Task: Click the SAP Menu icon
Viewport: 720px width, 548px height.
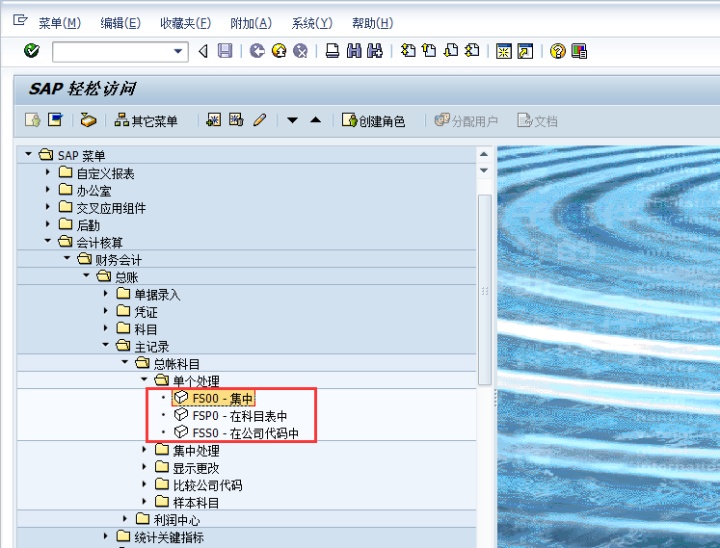Action: [x=56, y=120]
